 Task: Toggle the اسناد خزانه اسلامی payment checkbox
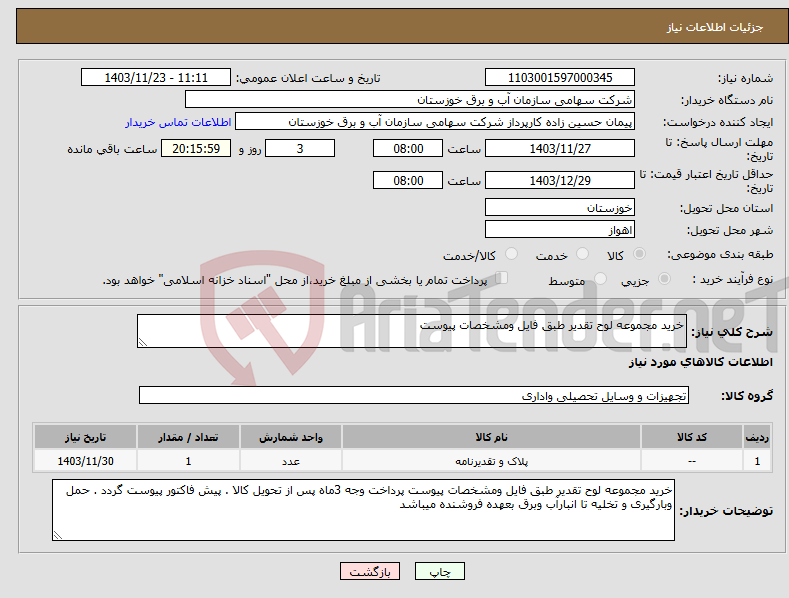(502, 277)
